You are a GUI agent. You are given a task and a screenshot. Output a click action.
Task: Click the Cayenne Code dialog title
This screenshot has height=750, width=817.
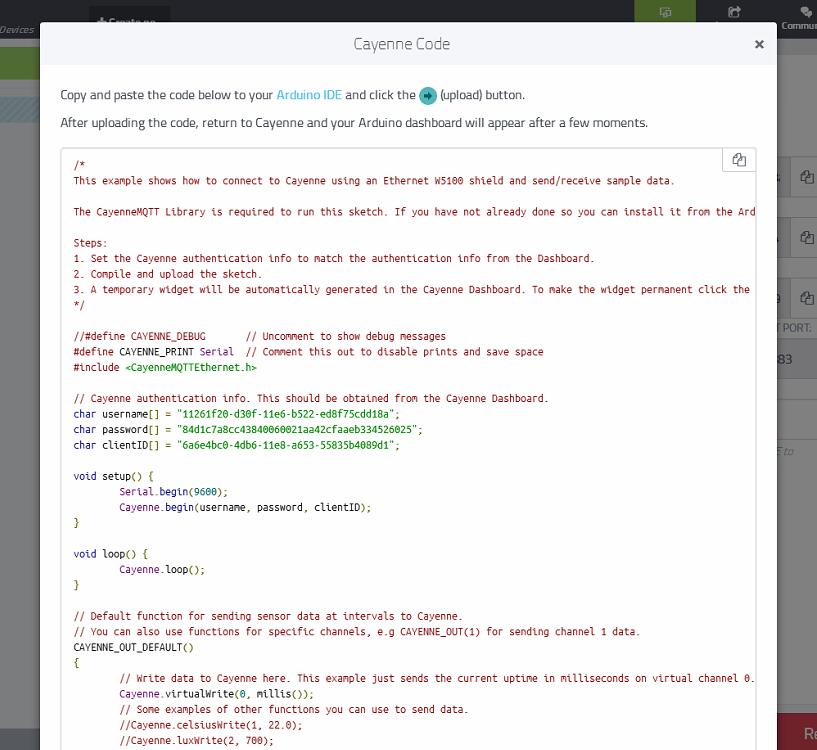[402, 44]
